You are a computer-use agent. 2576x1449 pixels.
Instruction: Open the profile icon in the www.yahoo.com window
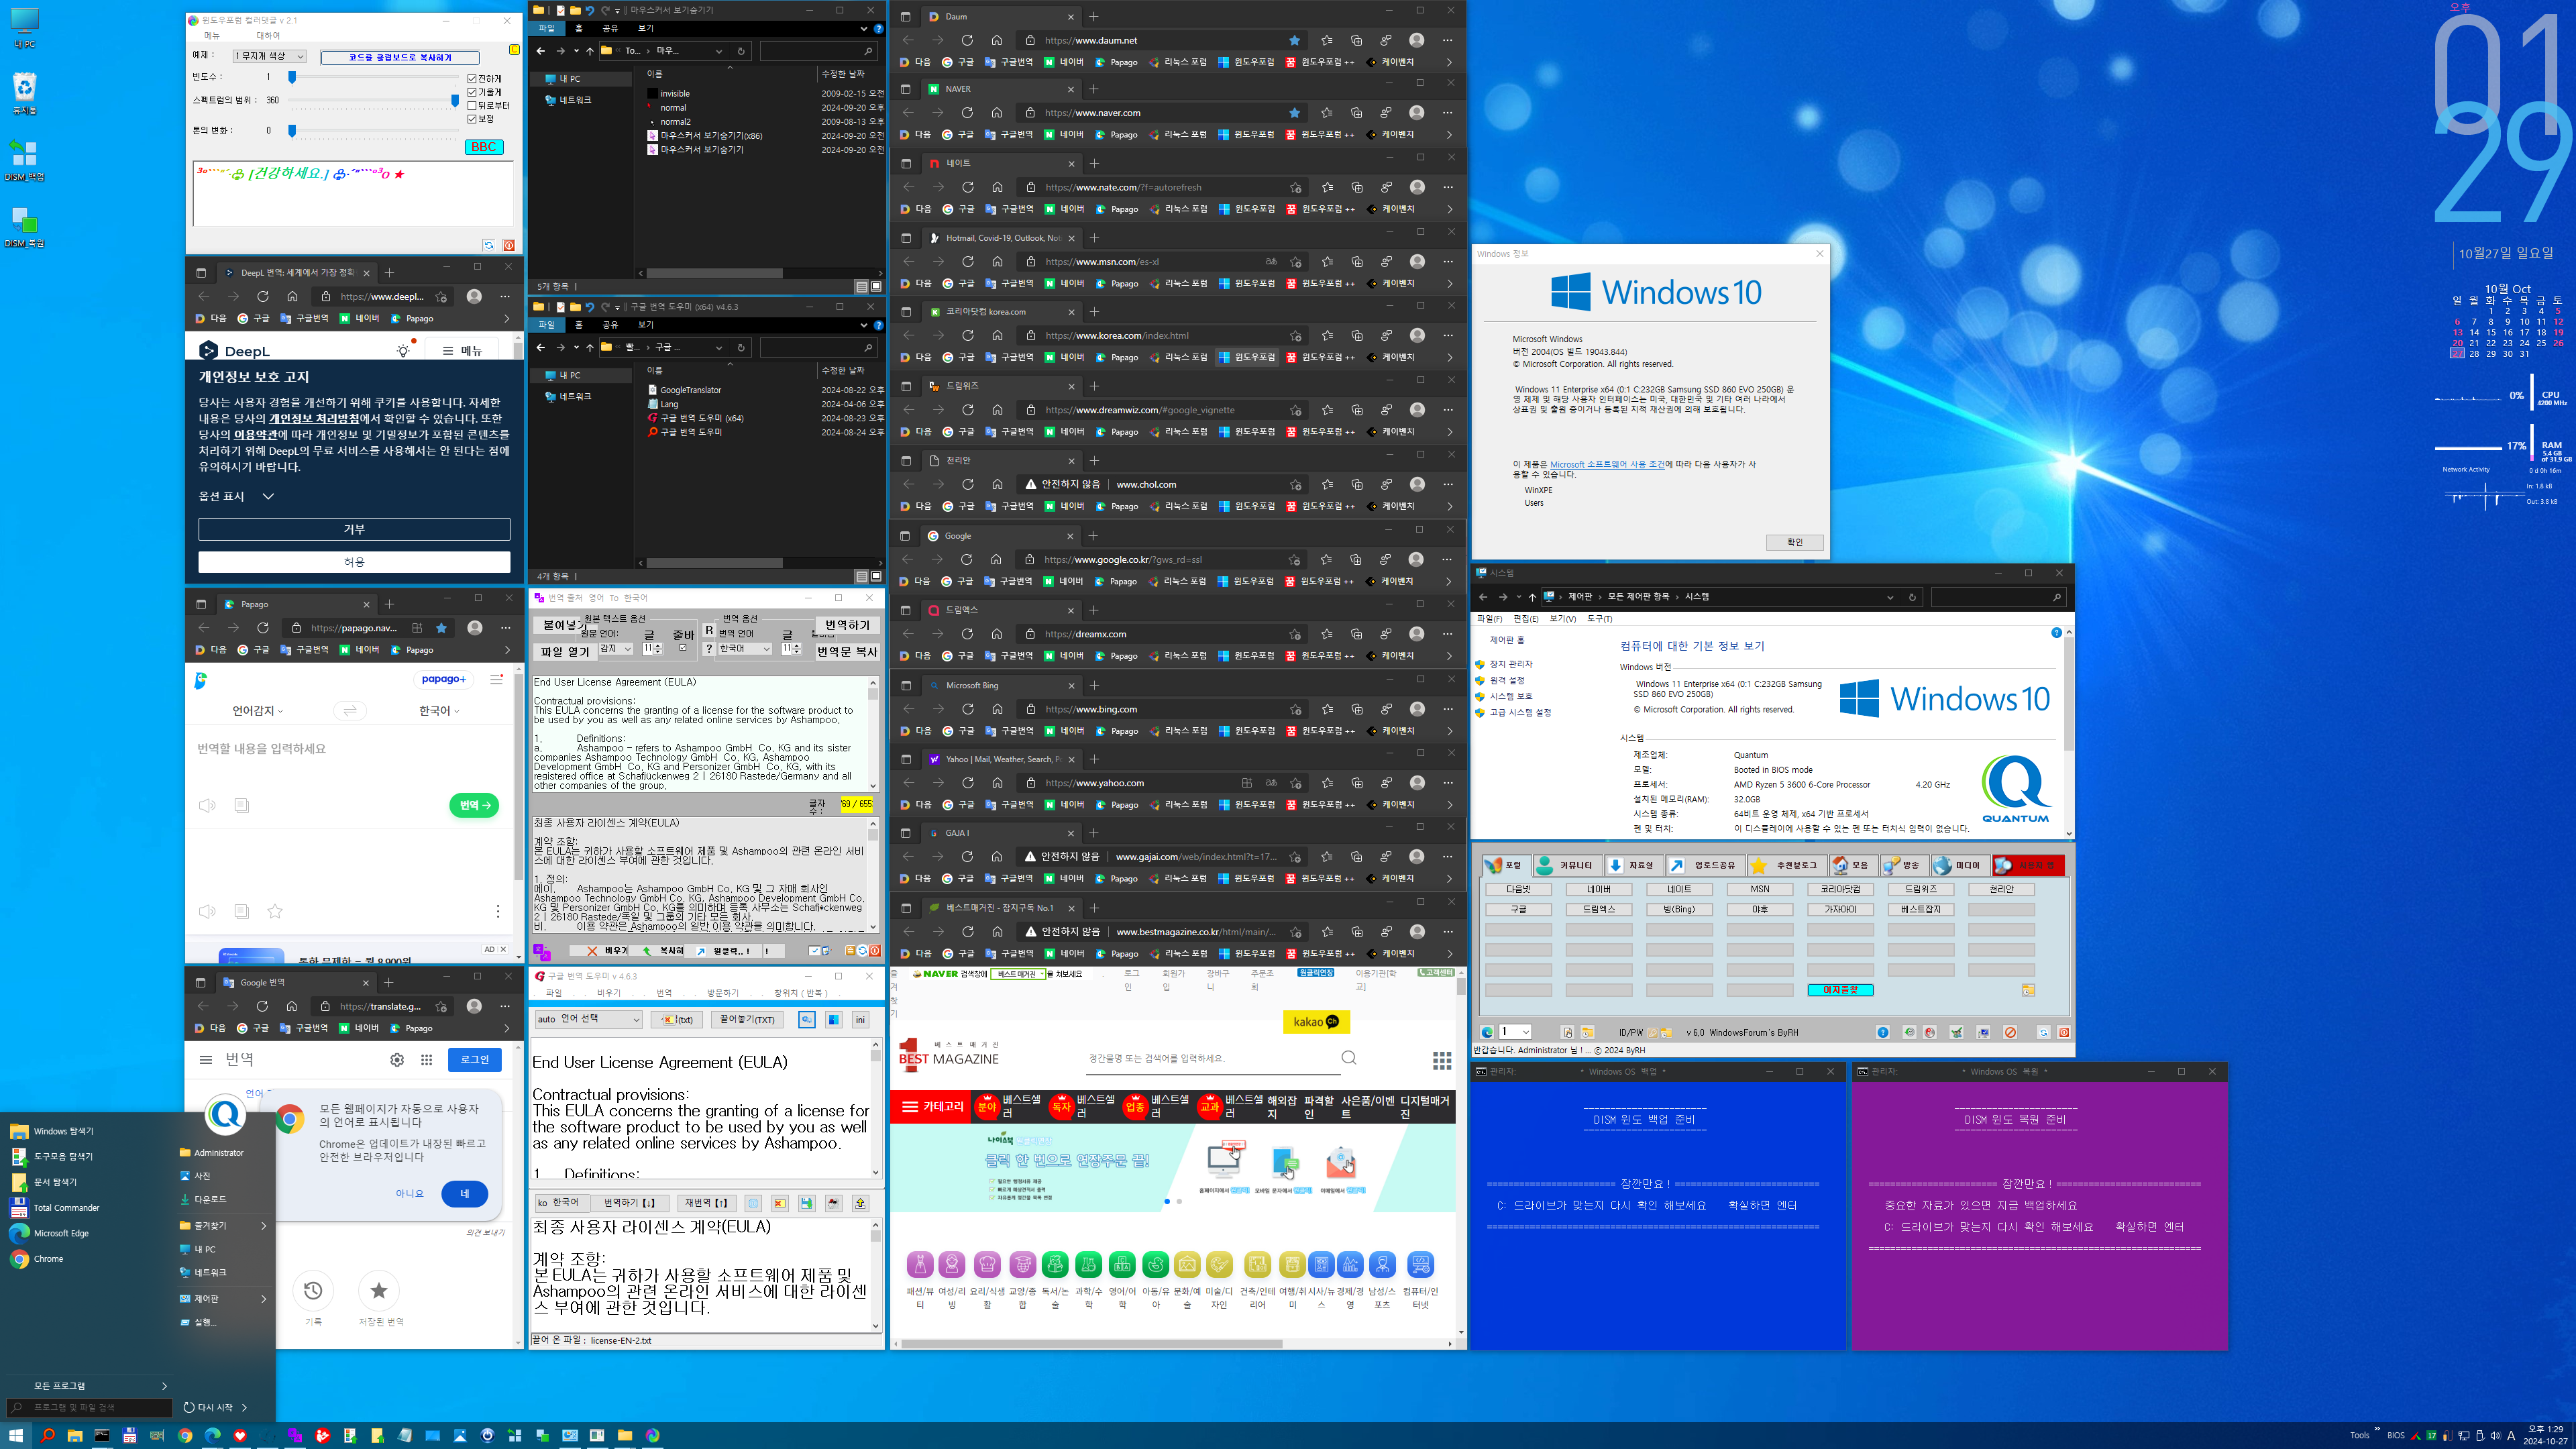pyautogui.click(x=1417, y=783)
